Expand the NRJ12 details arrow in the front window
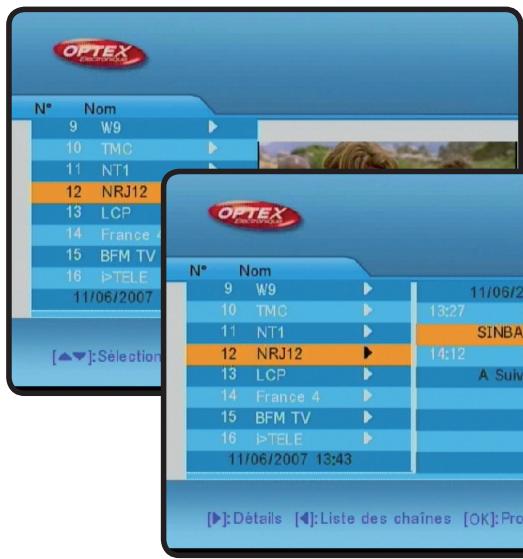The height and width of the screenshot is (559, 523). point(368,353)
